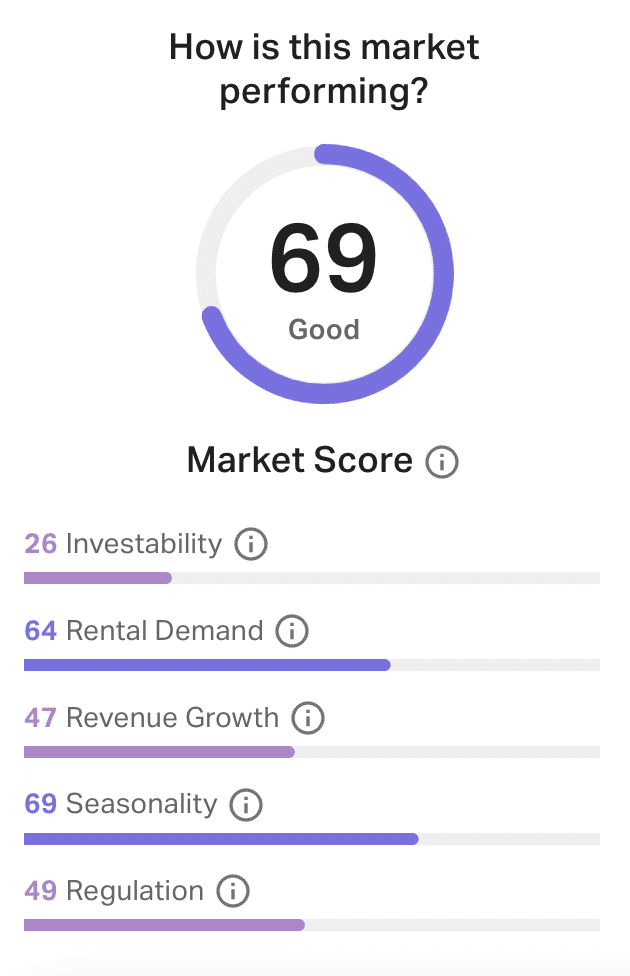
Task: Select the Revenue Growth score bar
Action: pyautogui.click(x=158, y=752)
